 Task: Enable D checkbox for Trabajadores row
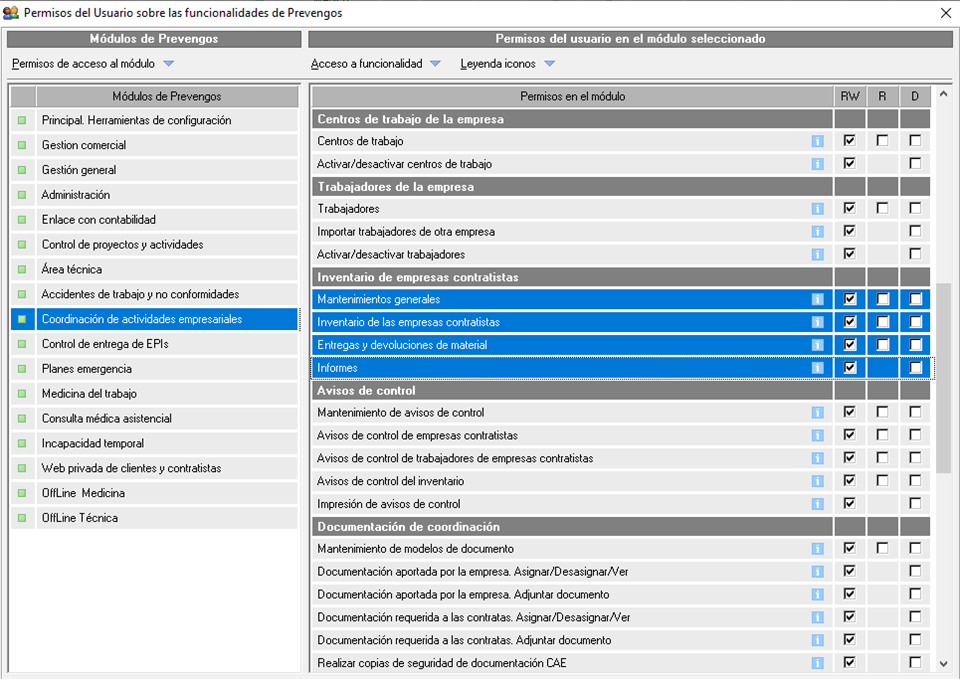click(915, 209)
